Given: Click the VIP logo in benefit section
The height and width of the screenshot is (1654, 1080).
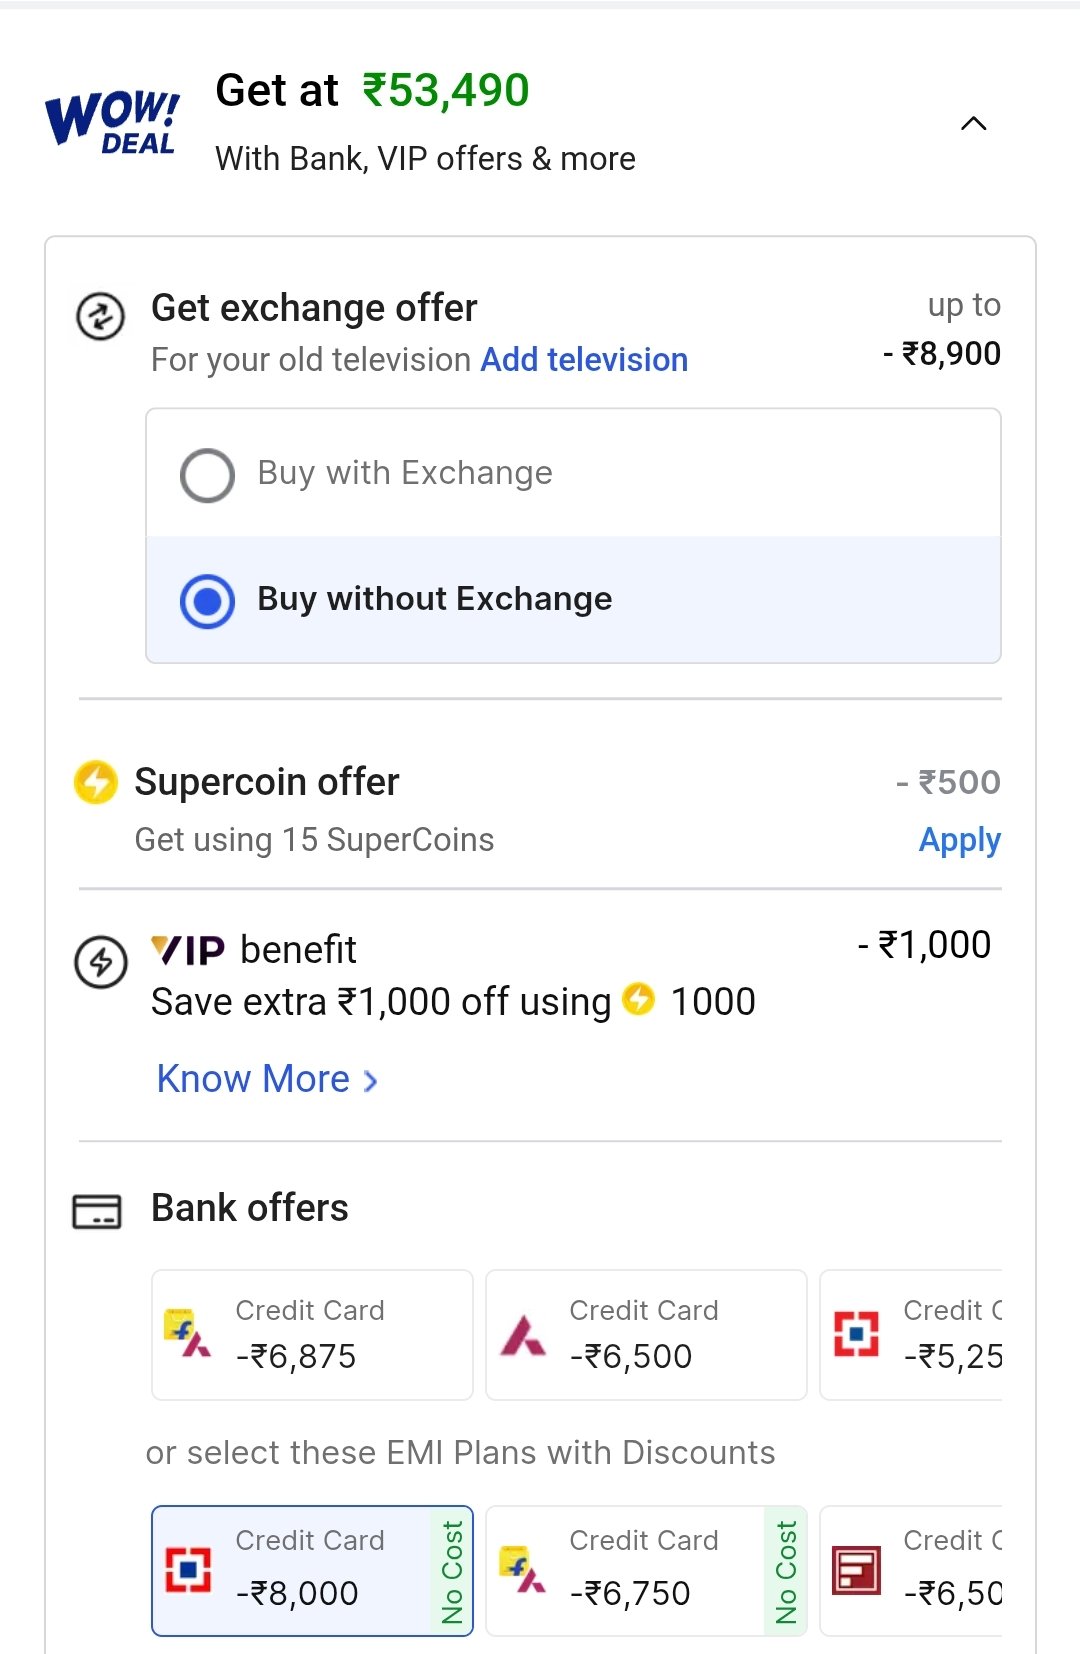Looking at the screenshot, I should [x=187, y=950].
